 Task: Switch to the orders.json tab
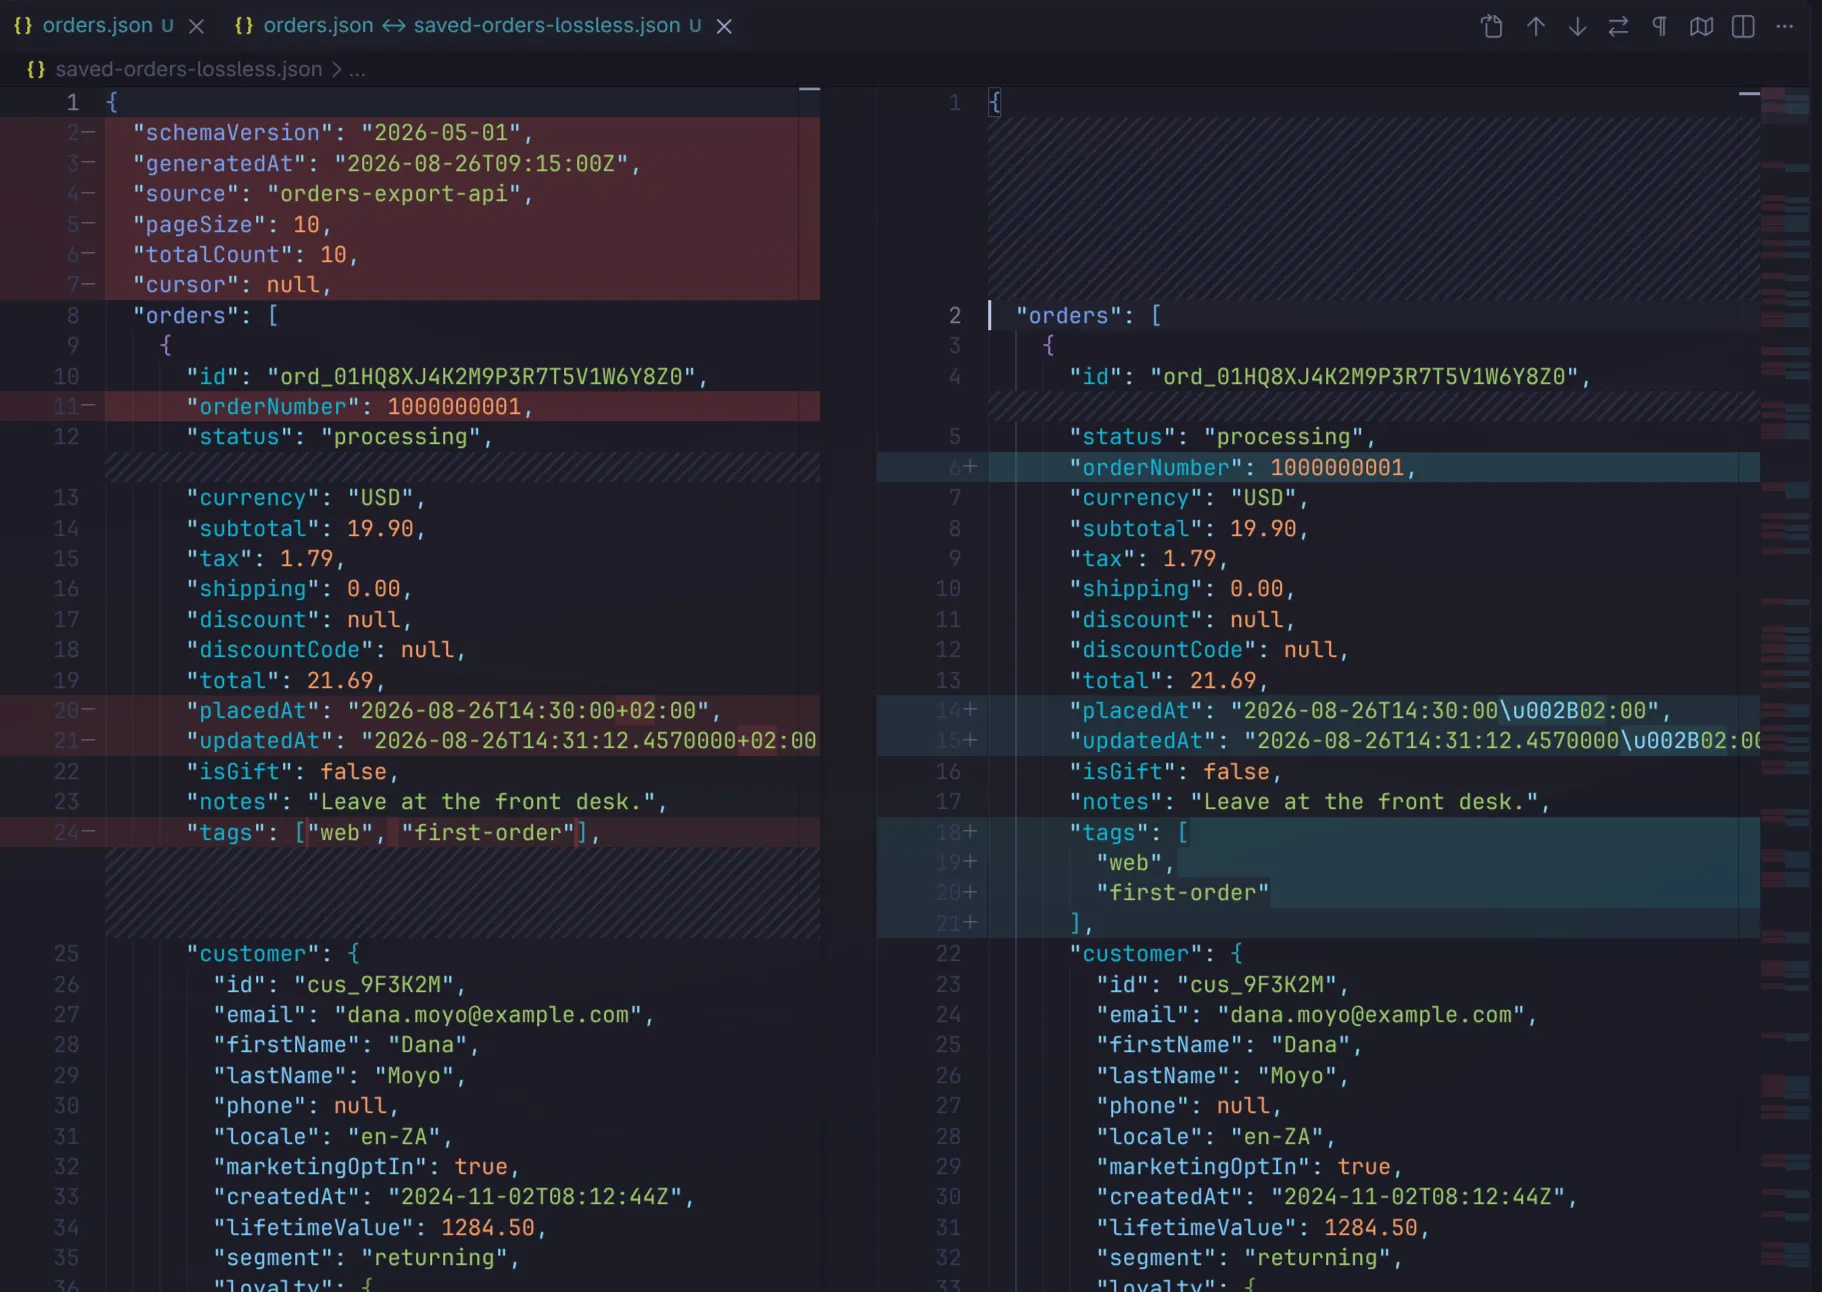pyautogui.click(x=97, y=25)
